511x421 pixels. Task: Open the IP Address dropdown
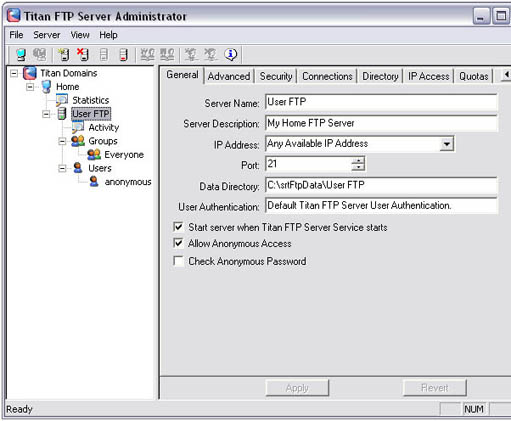point(447,144)
